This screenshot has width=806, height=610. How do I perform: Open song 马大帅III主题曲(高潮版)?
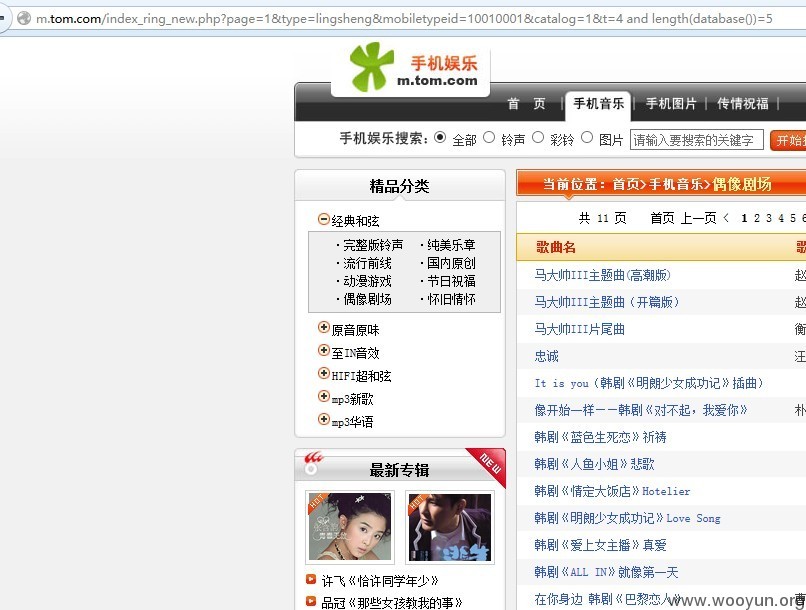[x=602, y=275]
